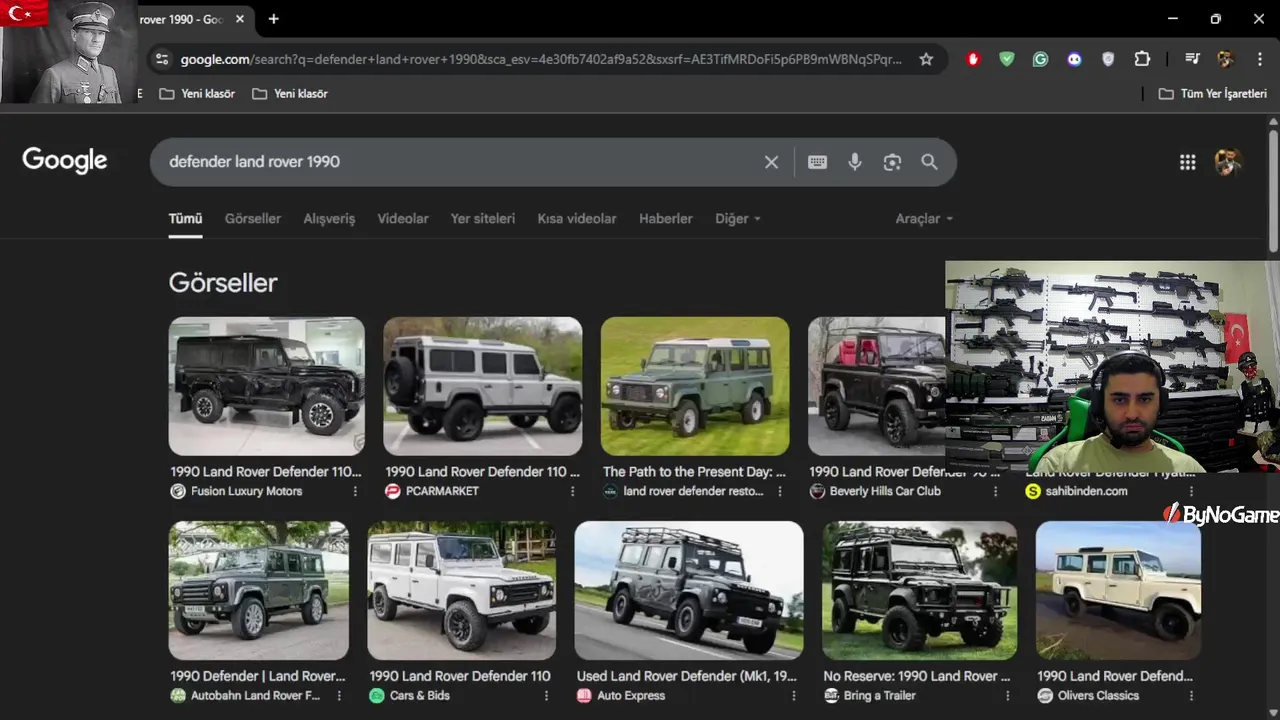Expand the Araçlar tools dropdown
Screen dimensions: 1280x720
[x=924, y=218]
